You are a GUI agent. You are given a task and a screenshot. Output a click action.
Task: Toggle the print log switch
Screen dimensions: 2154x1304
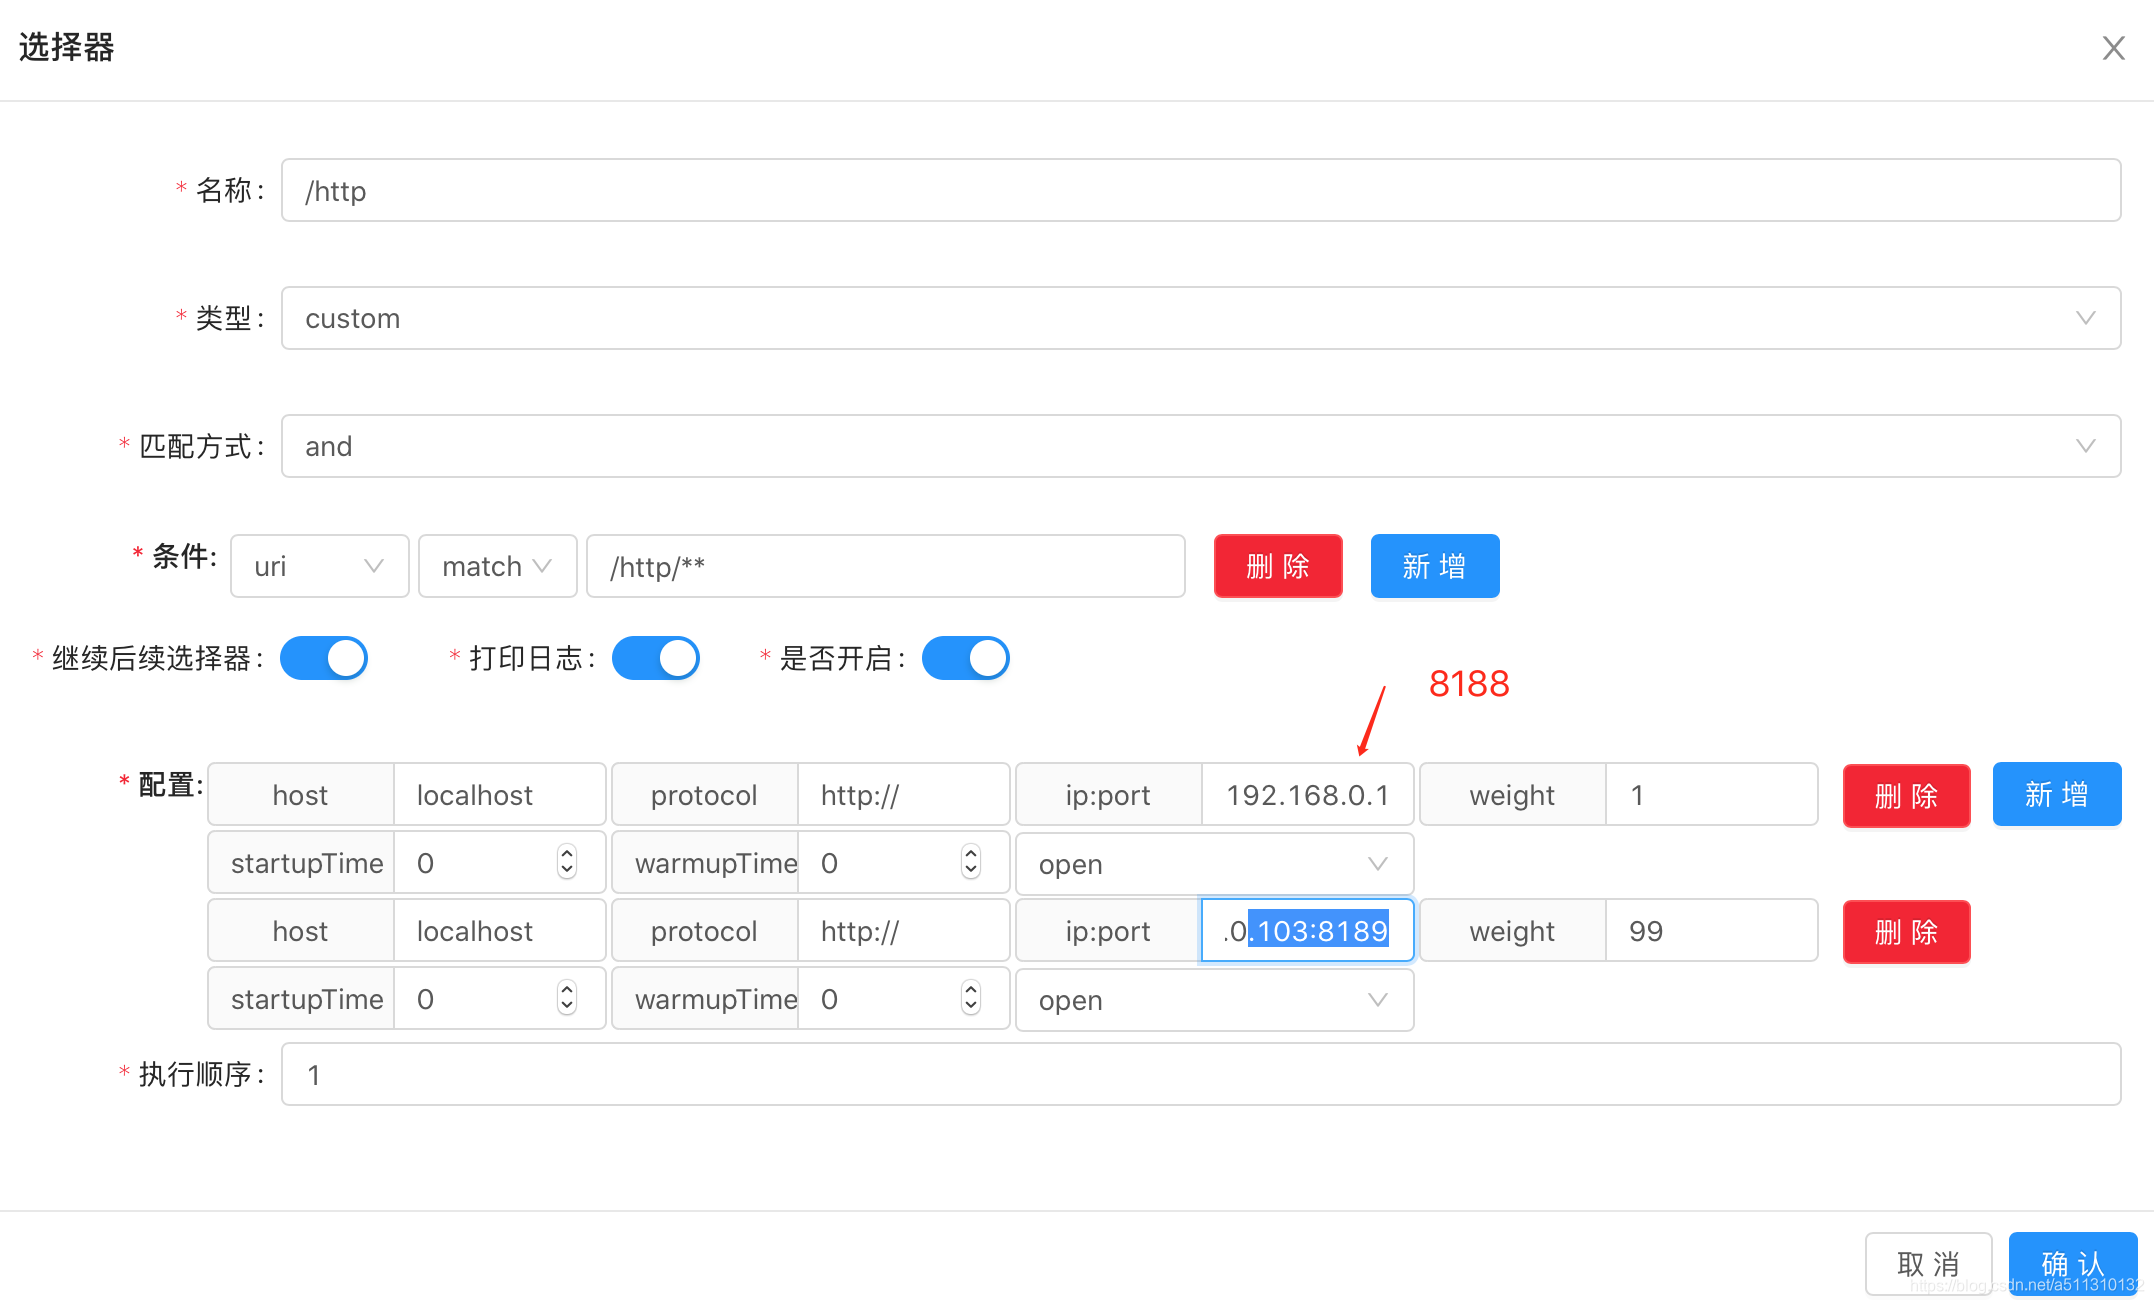pyautogui.click(x=655, y=658)
